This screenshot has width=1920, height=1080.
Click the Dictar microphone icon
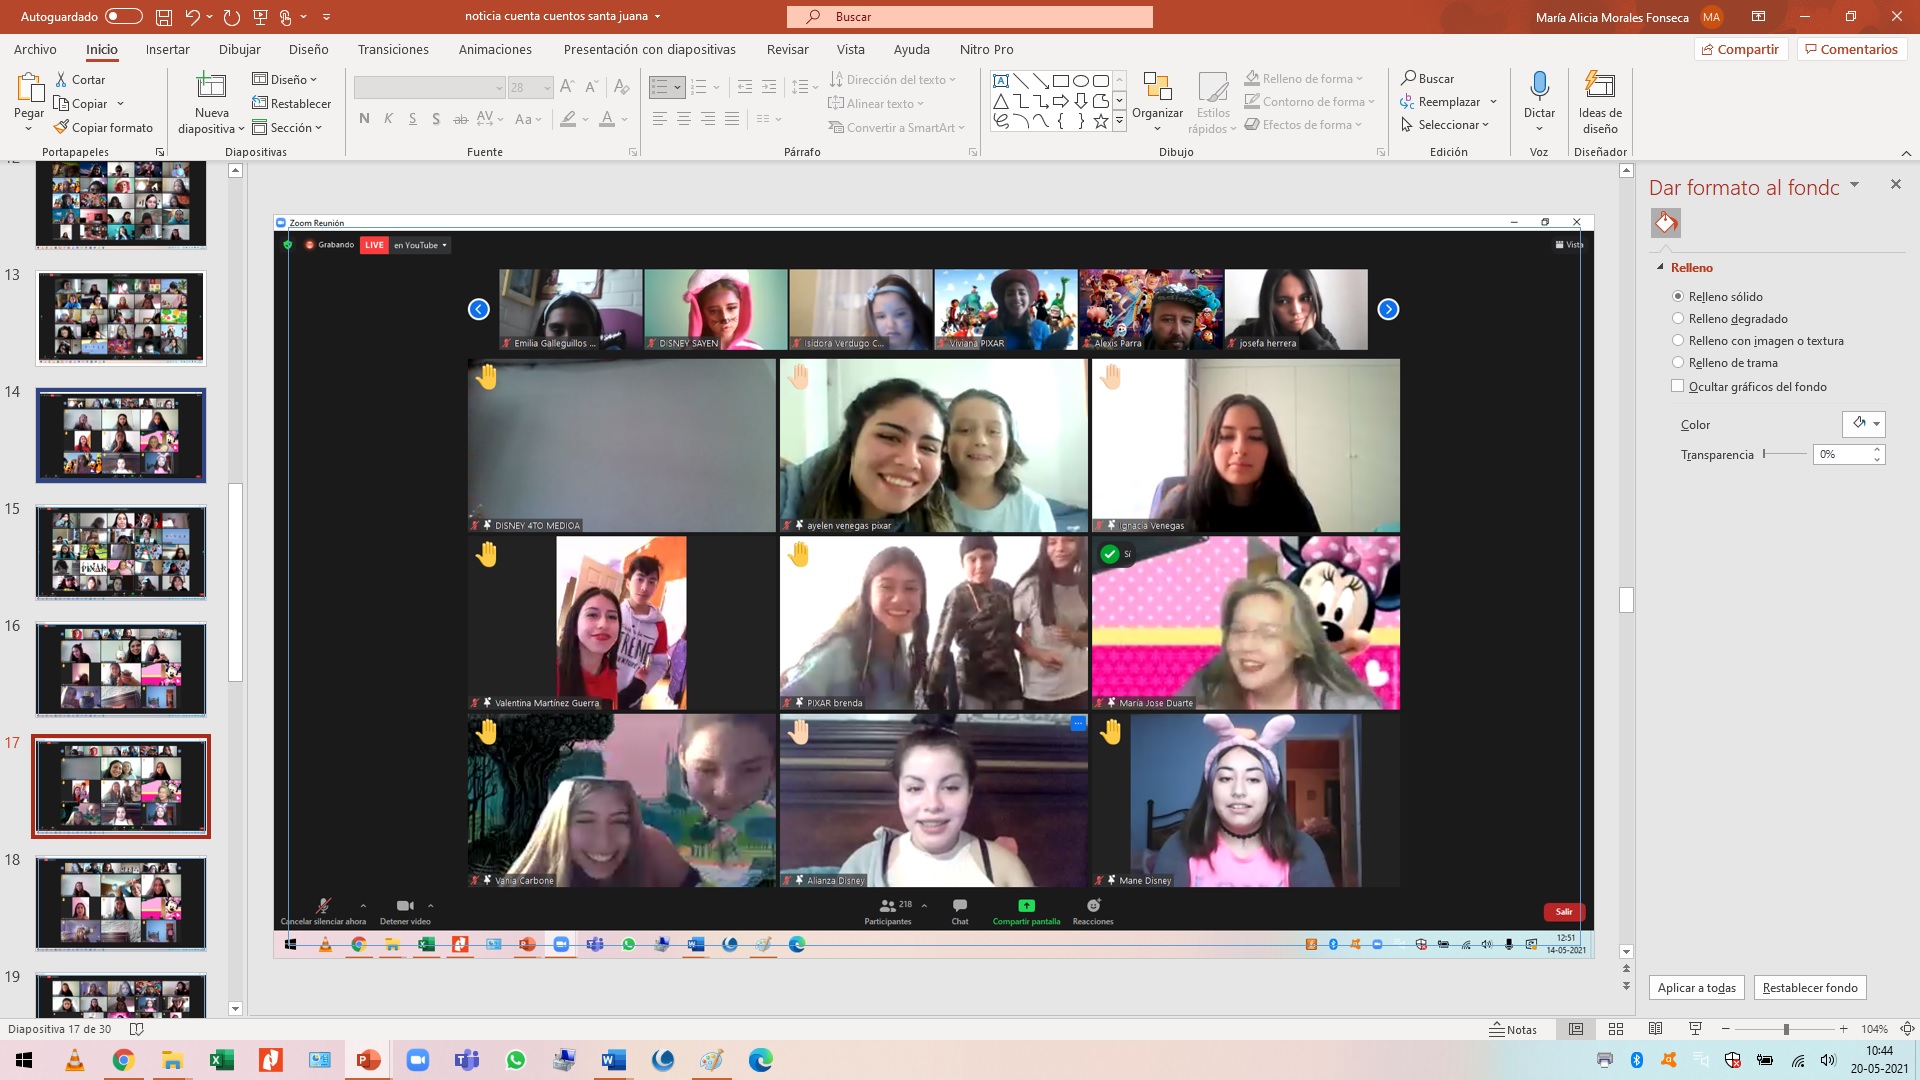coord(1539,87)
